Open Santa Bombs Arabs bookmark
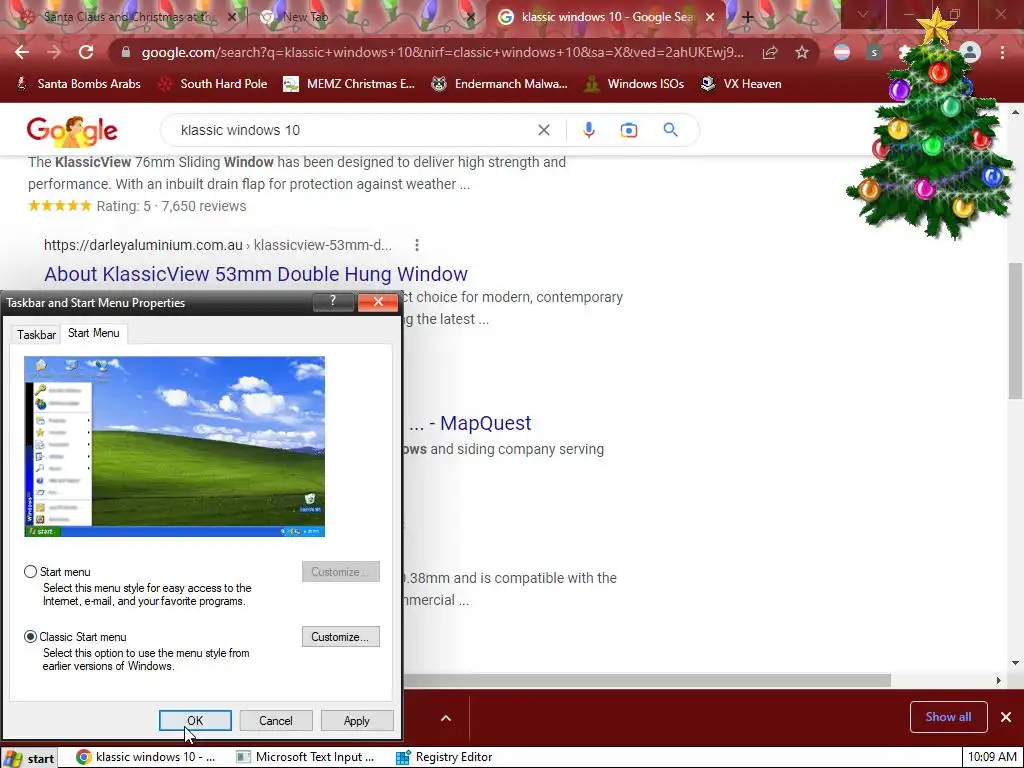1024x768 pixels. (78, 84)
